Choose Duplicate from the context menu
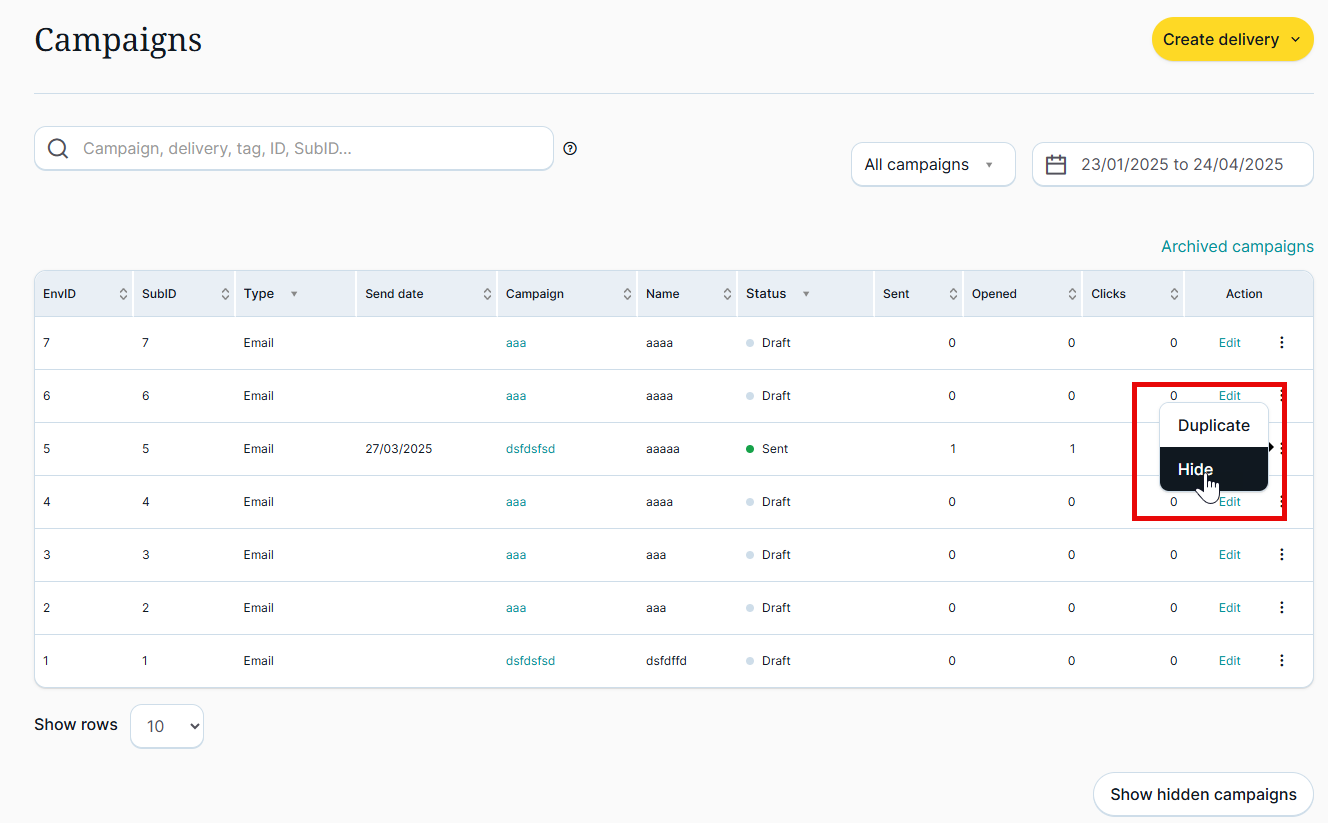 pyautogui.click(x=1213, y=426)
